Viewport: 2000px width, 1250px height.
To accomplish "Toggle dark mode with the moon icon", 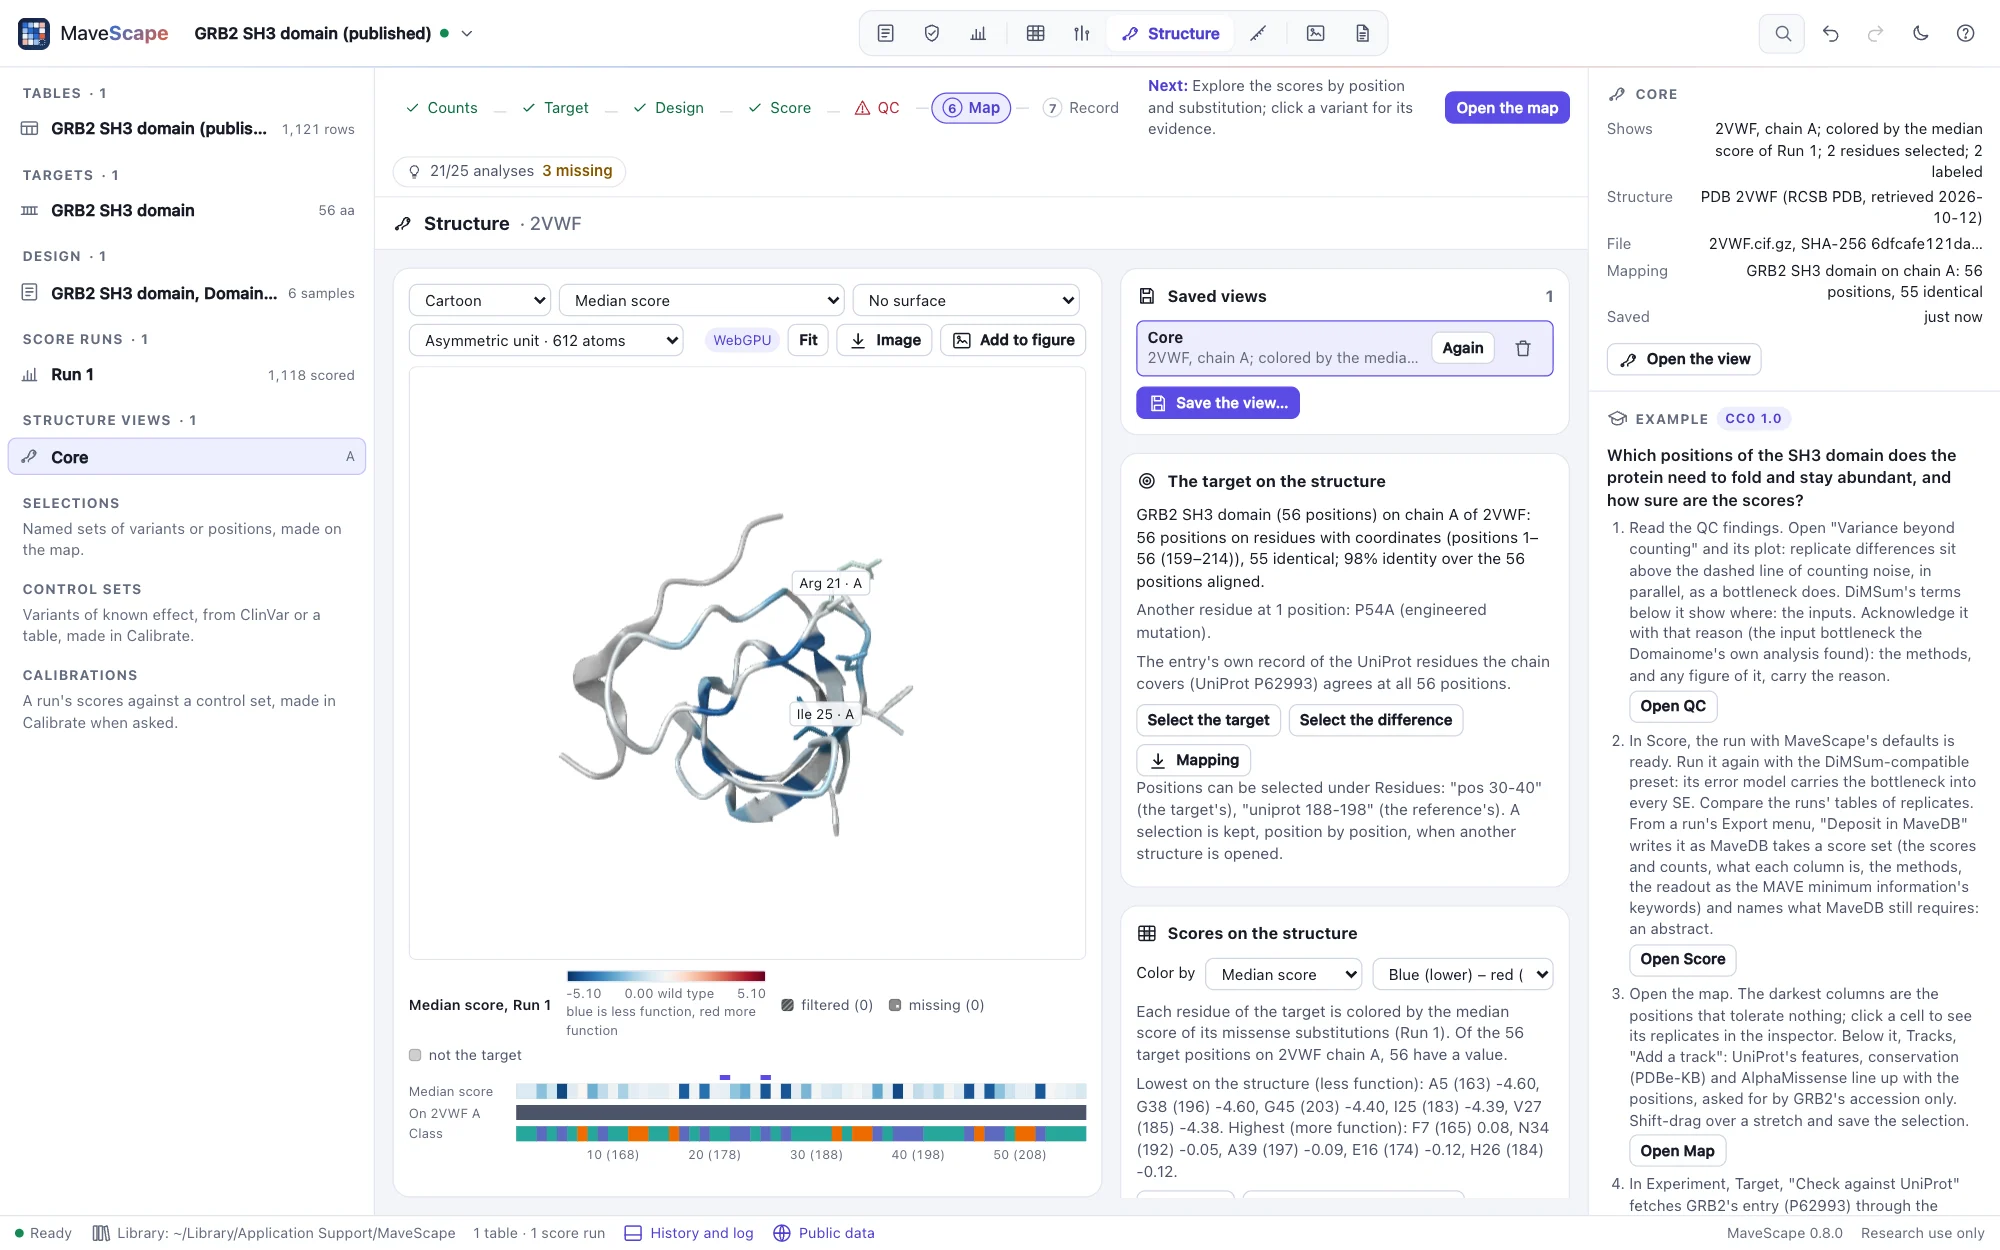I will pos(1920,33).
